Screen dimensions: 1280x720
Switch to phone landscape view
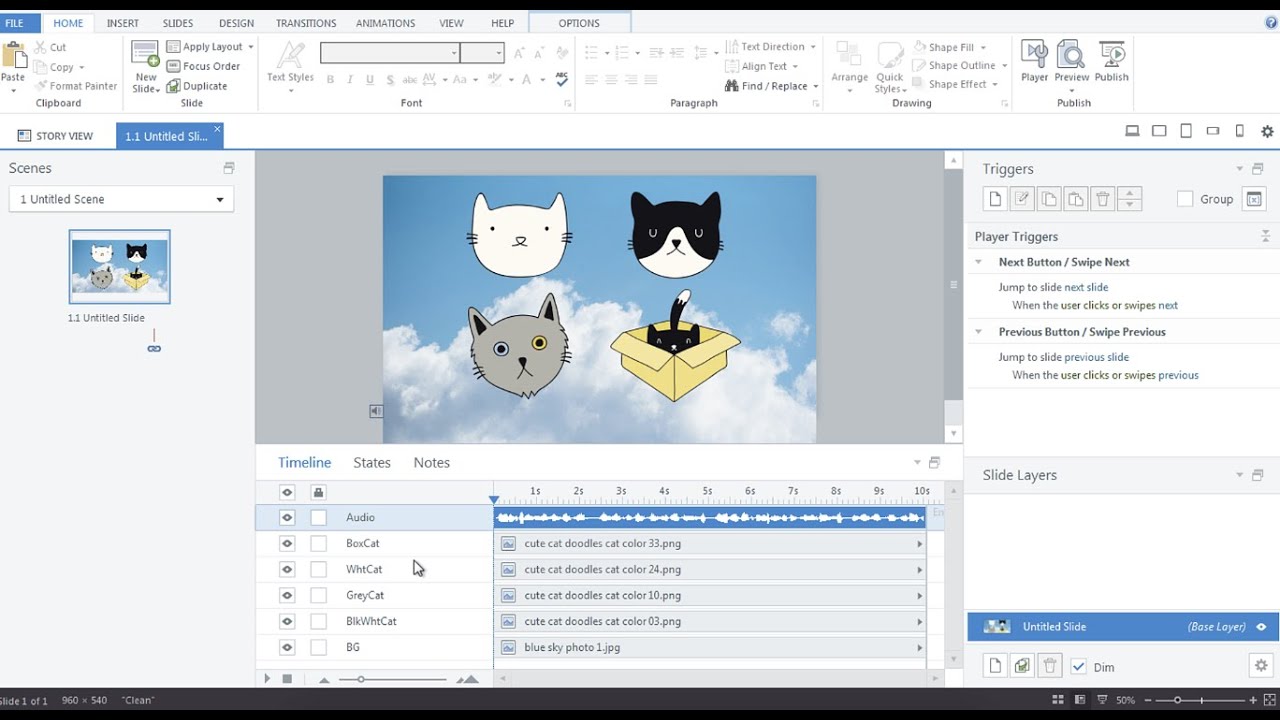click(x=1213, y=131)
